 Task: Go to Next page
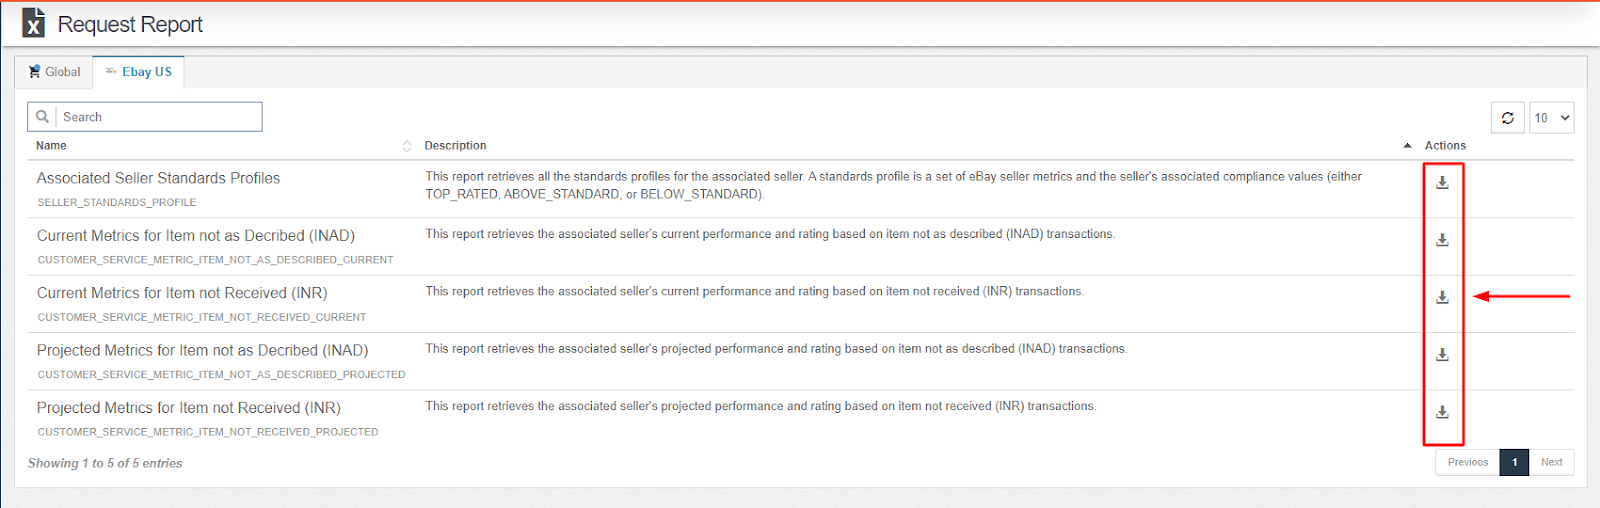pyautogui.click(x=1551, y=462)
